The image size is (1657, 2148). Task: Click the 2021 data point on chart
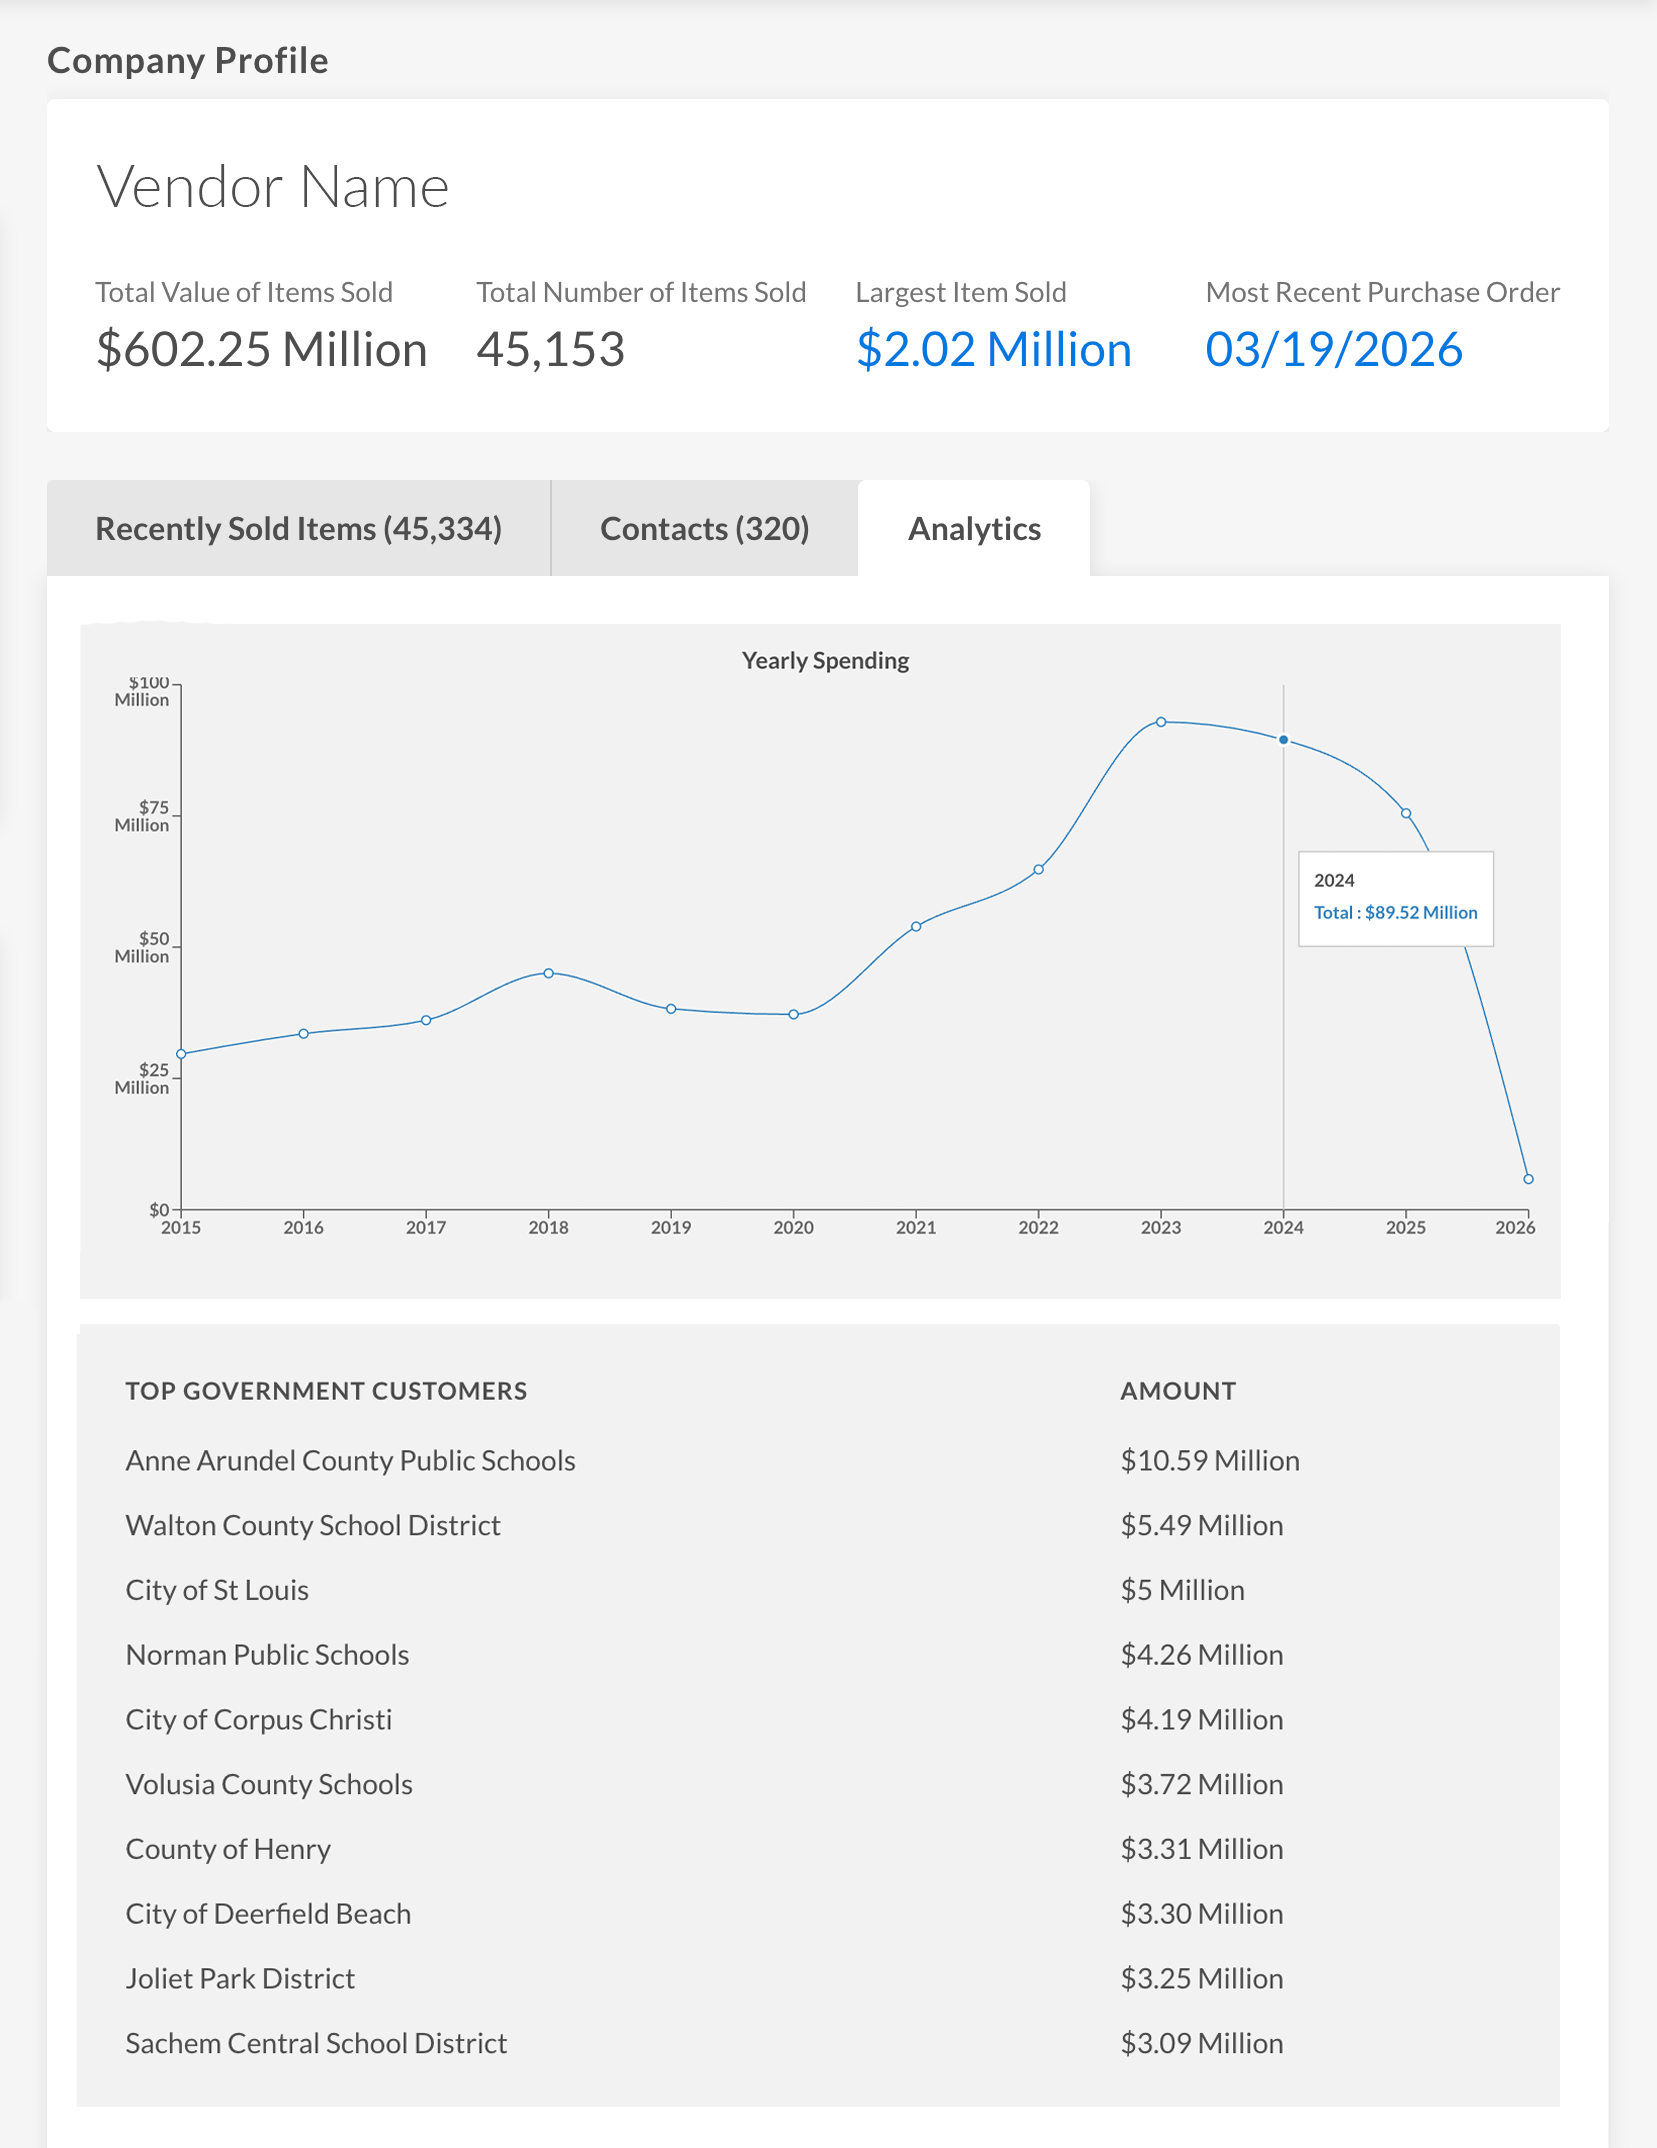(916, 926)
